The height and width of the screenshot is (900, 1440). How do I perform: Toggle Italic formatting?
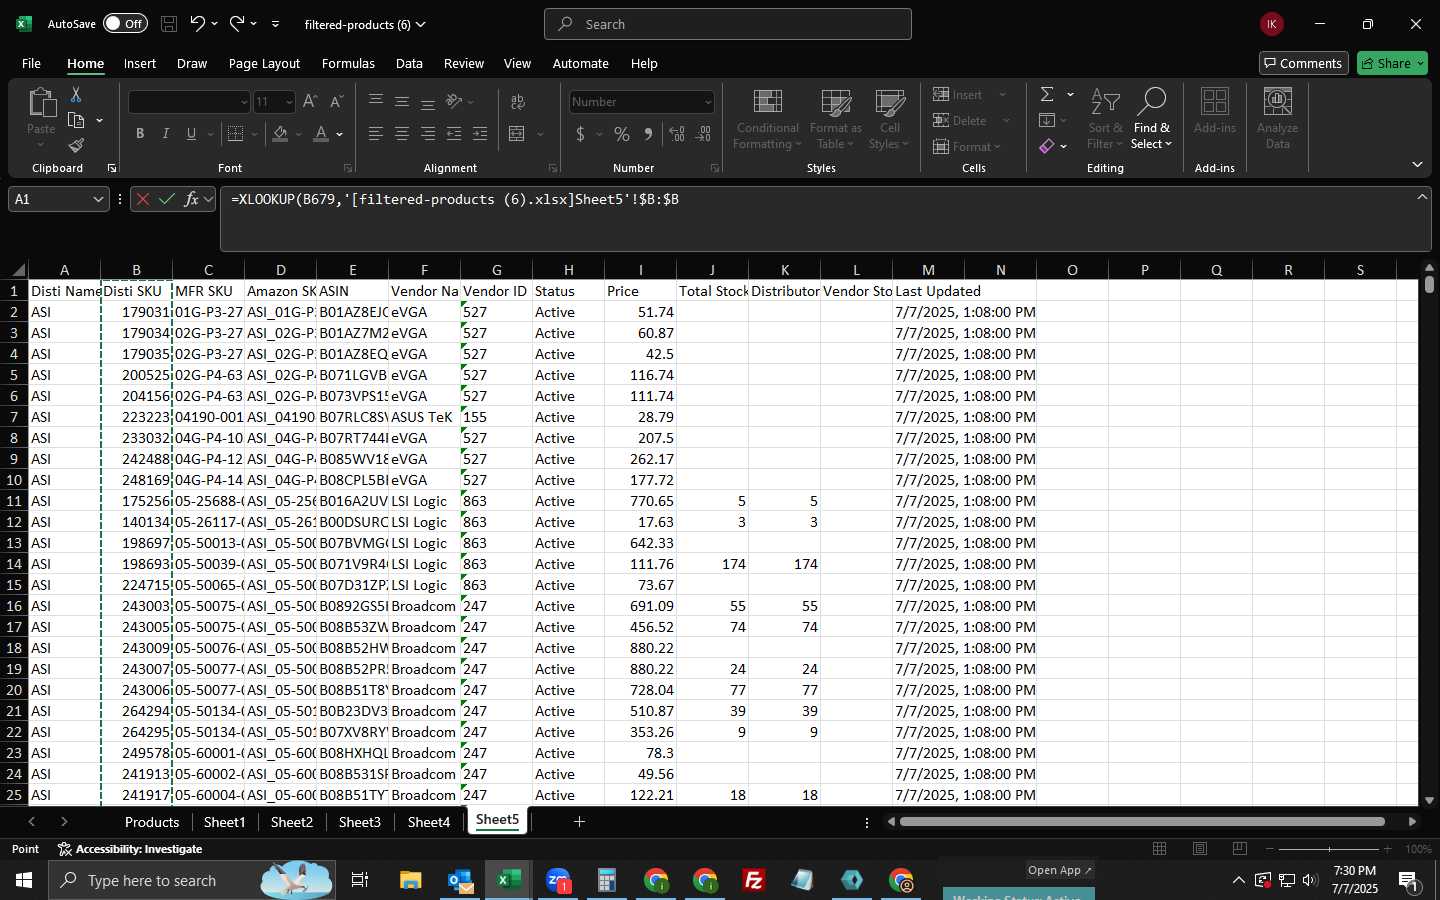(166, 133)
